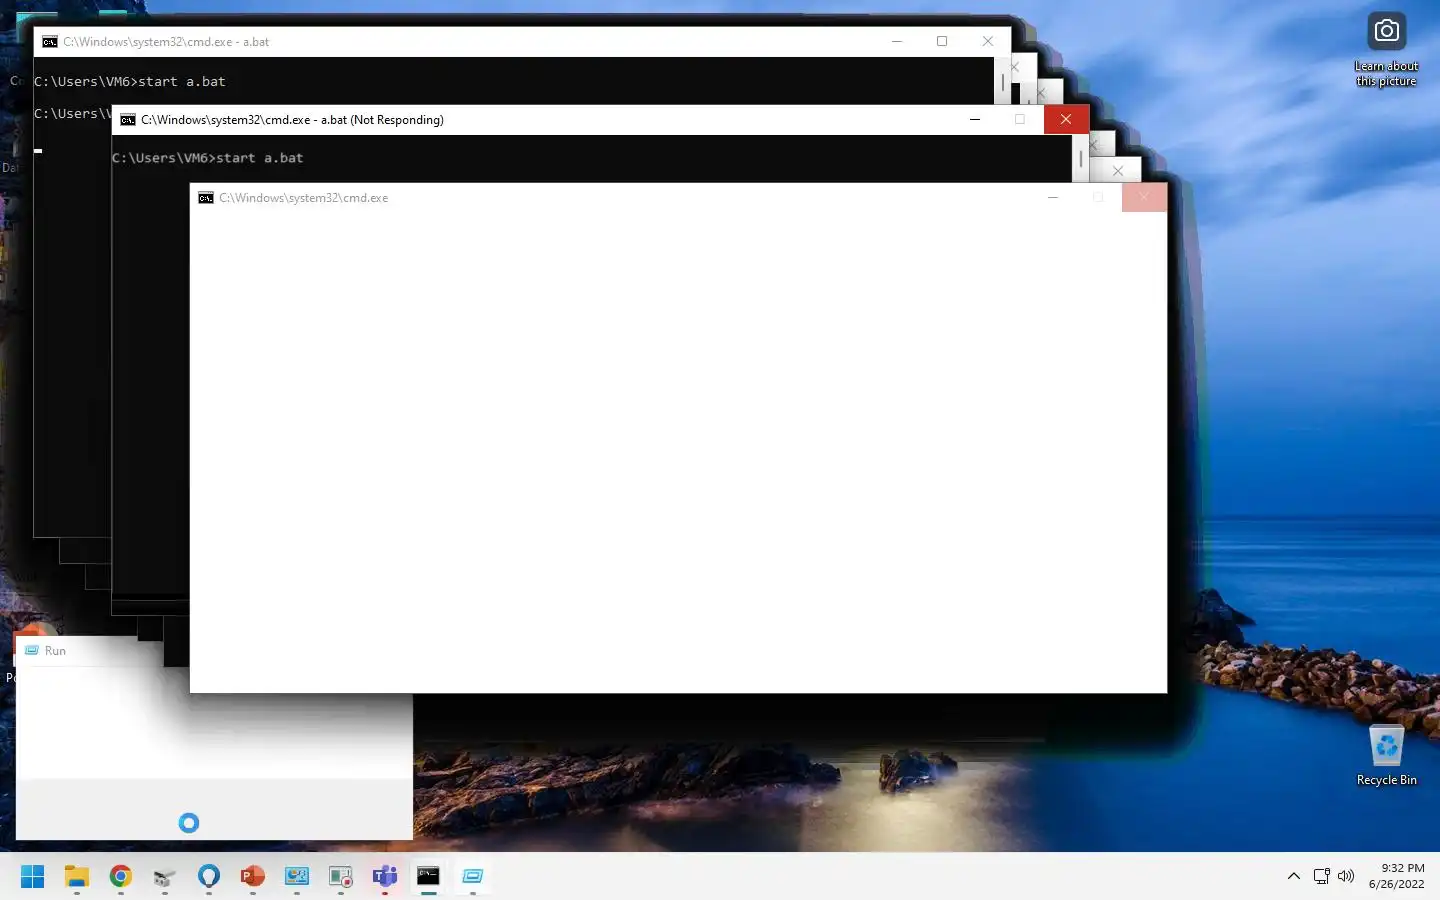The width and height of the screenshot is (1440, 900).
Task: Click the scrollbar of the rear a.bat window
Action: tap(1003, 81)
